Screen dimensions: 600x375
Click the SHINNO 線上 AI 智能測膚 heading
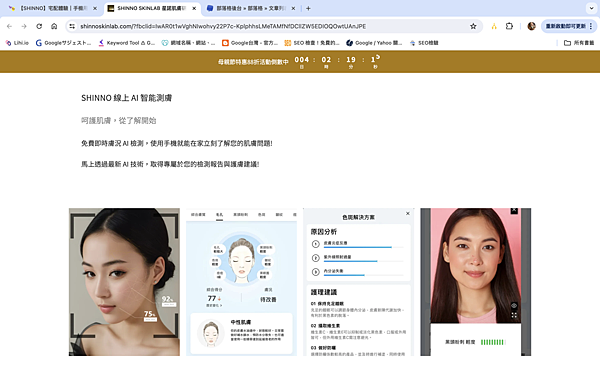tap(127, 98)
